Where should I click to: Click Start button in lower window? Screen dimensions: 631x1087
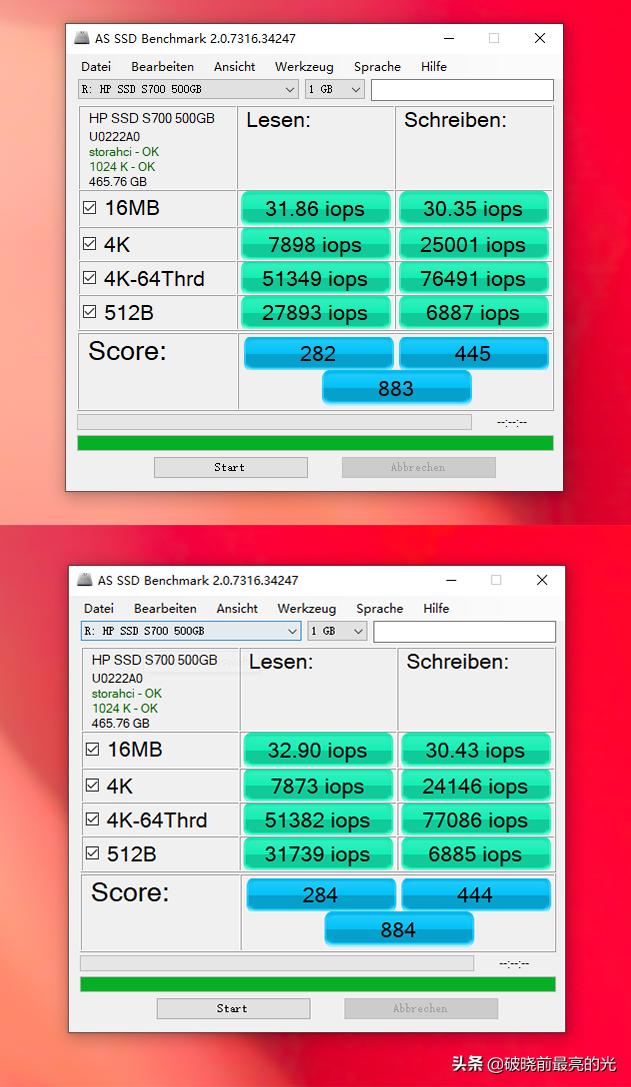click(x=233, y=1009)
